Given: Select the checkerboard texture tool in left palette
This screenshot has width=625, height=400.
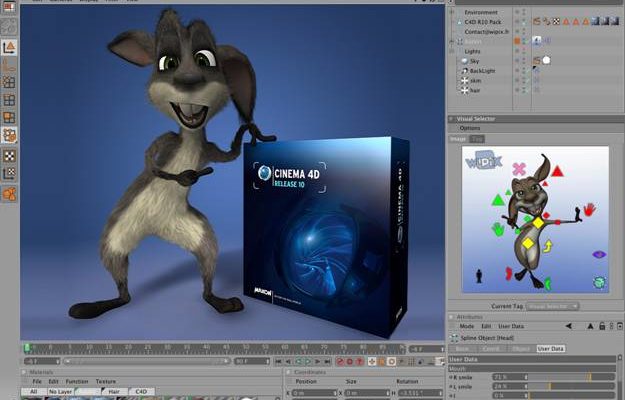Looking at the screenshot, I should [x=9, y=156].
